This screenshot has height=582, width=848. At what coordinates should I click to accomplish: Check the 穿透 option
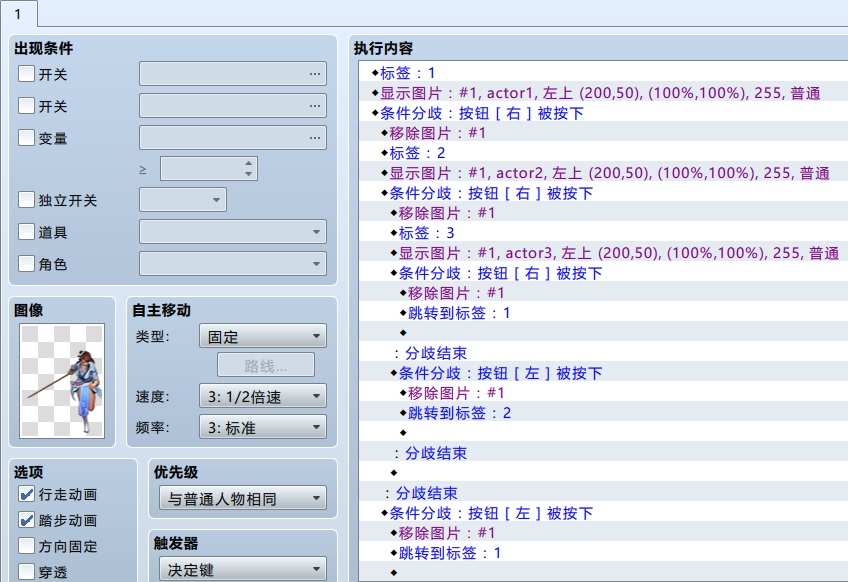click(26, 572)
